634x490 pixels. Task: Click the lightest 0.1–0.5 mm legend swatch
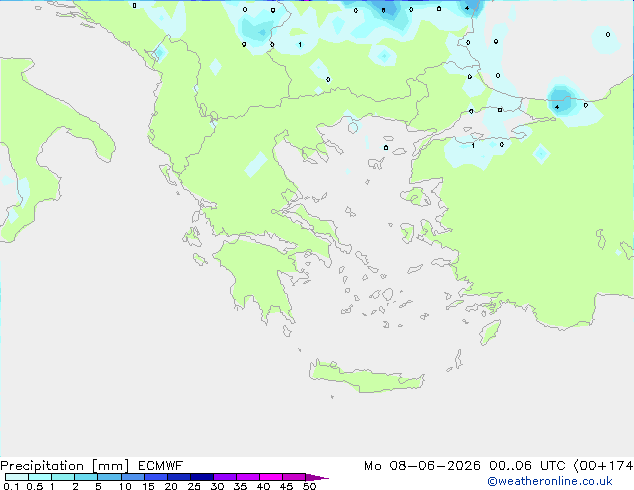point(17,477)
